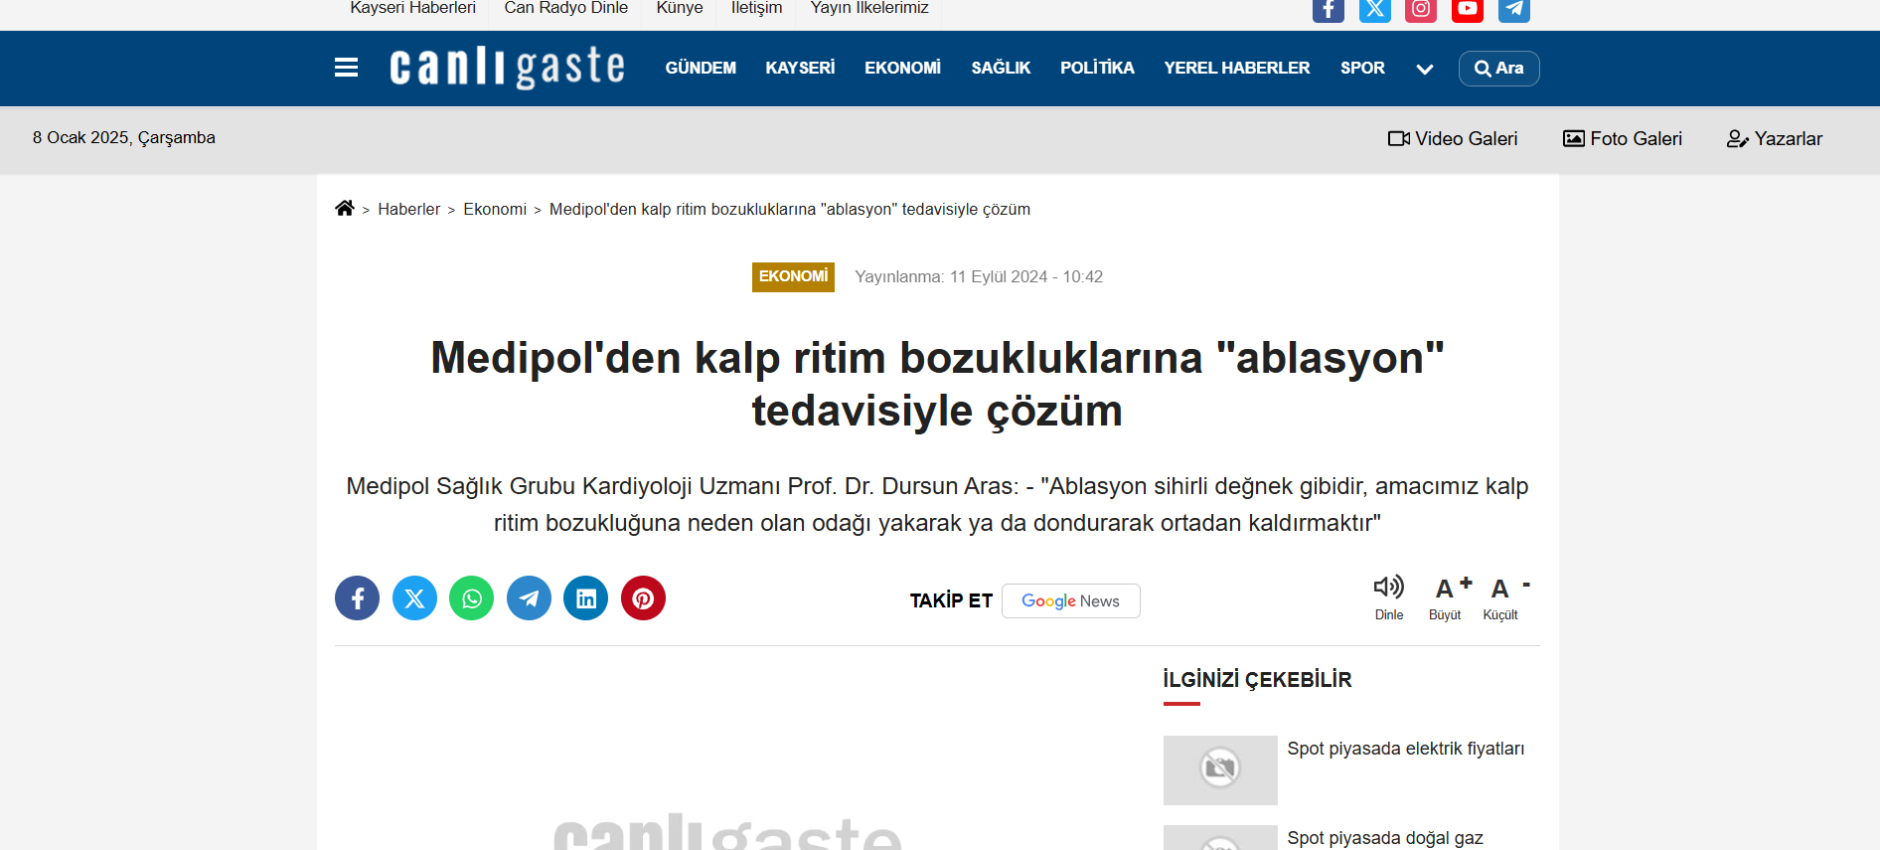Open the Ara search button
1880x850 pixels.
coord(1499,68)
